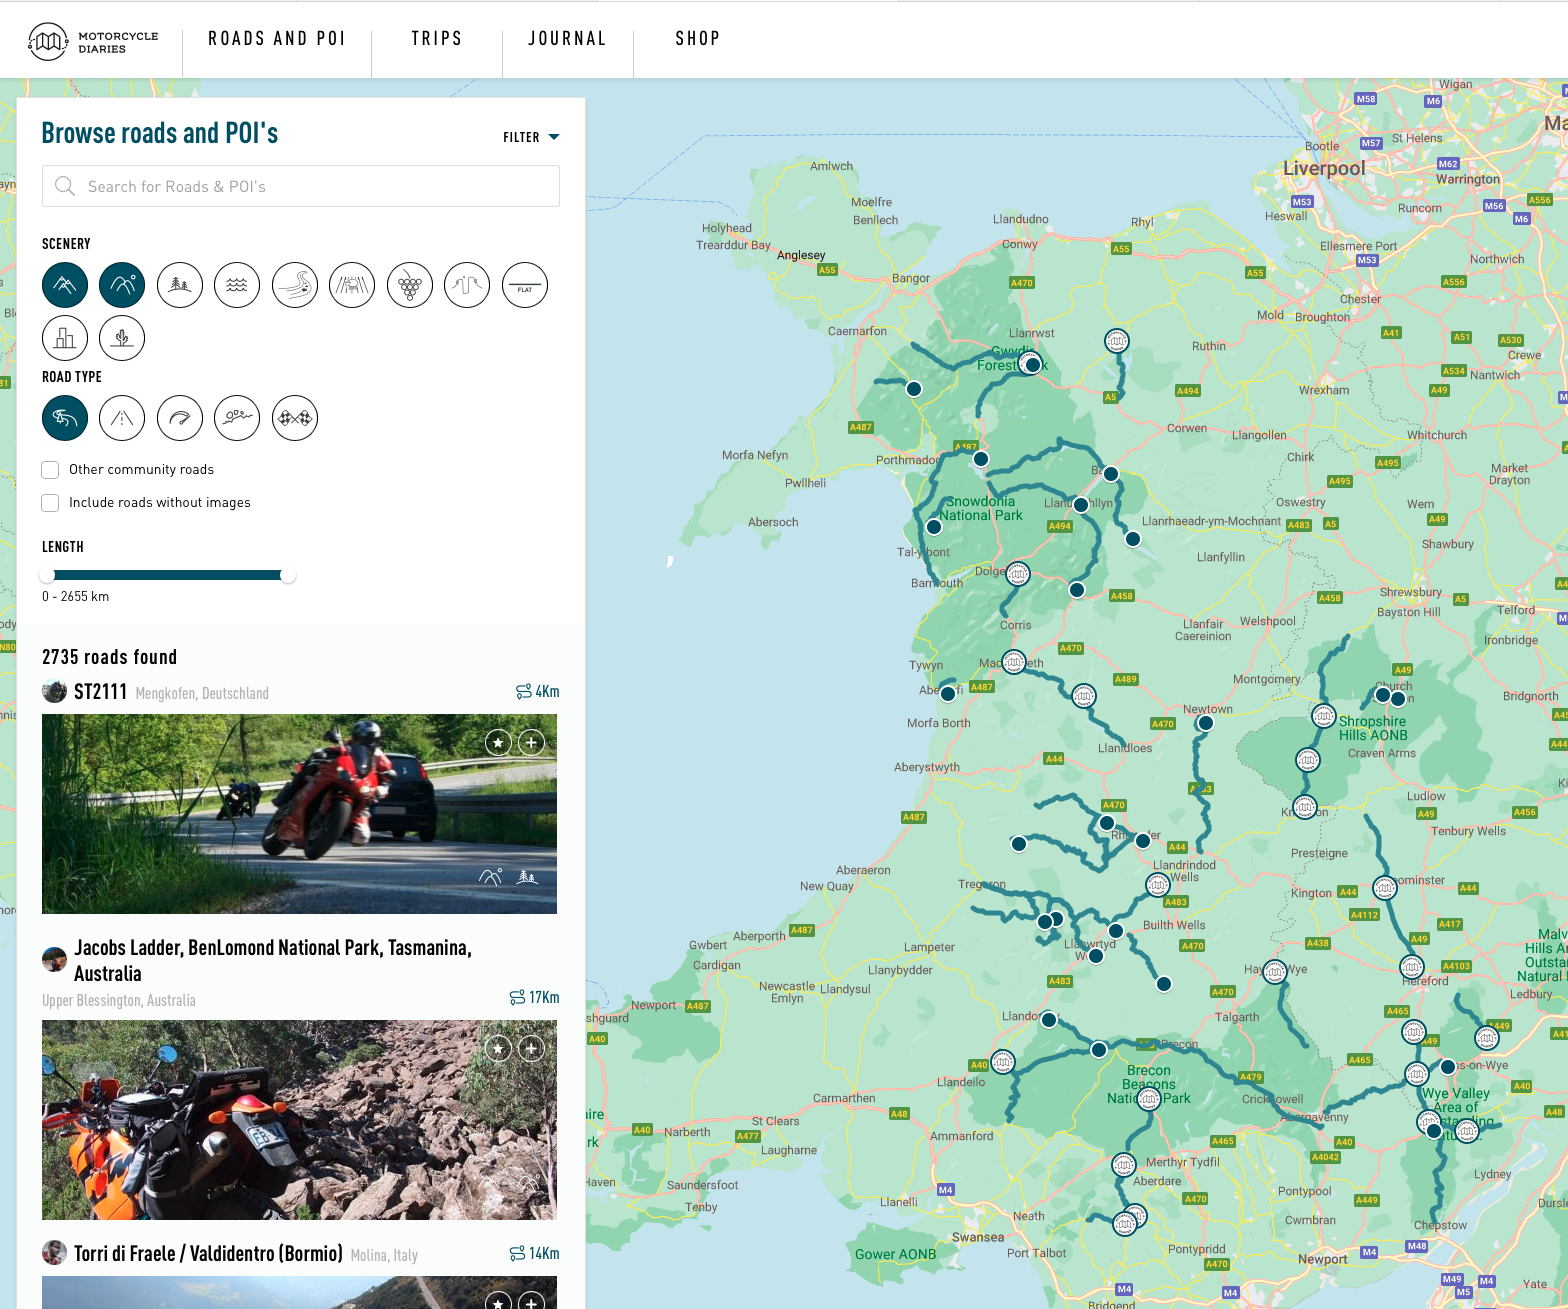Add Jacobs Ladder road using plus icon
The width and height of the screenshot is (1568, 1309).
coord(532,1048)
